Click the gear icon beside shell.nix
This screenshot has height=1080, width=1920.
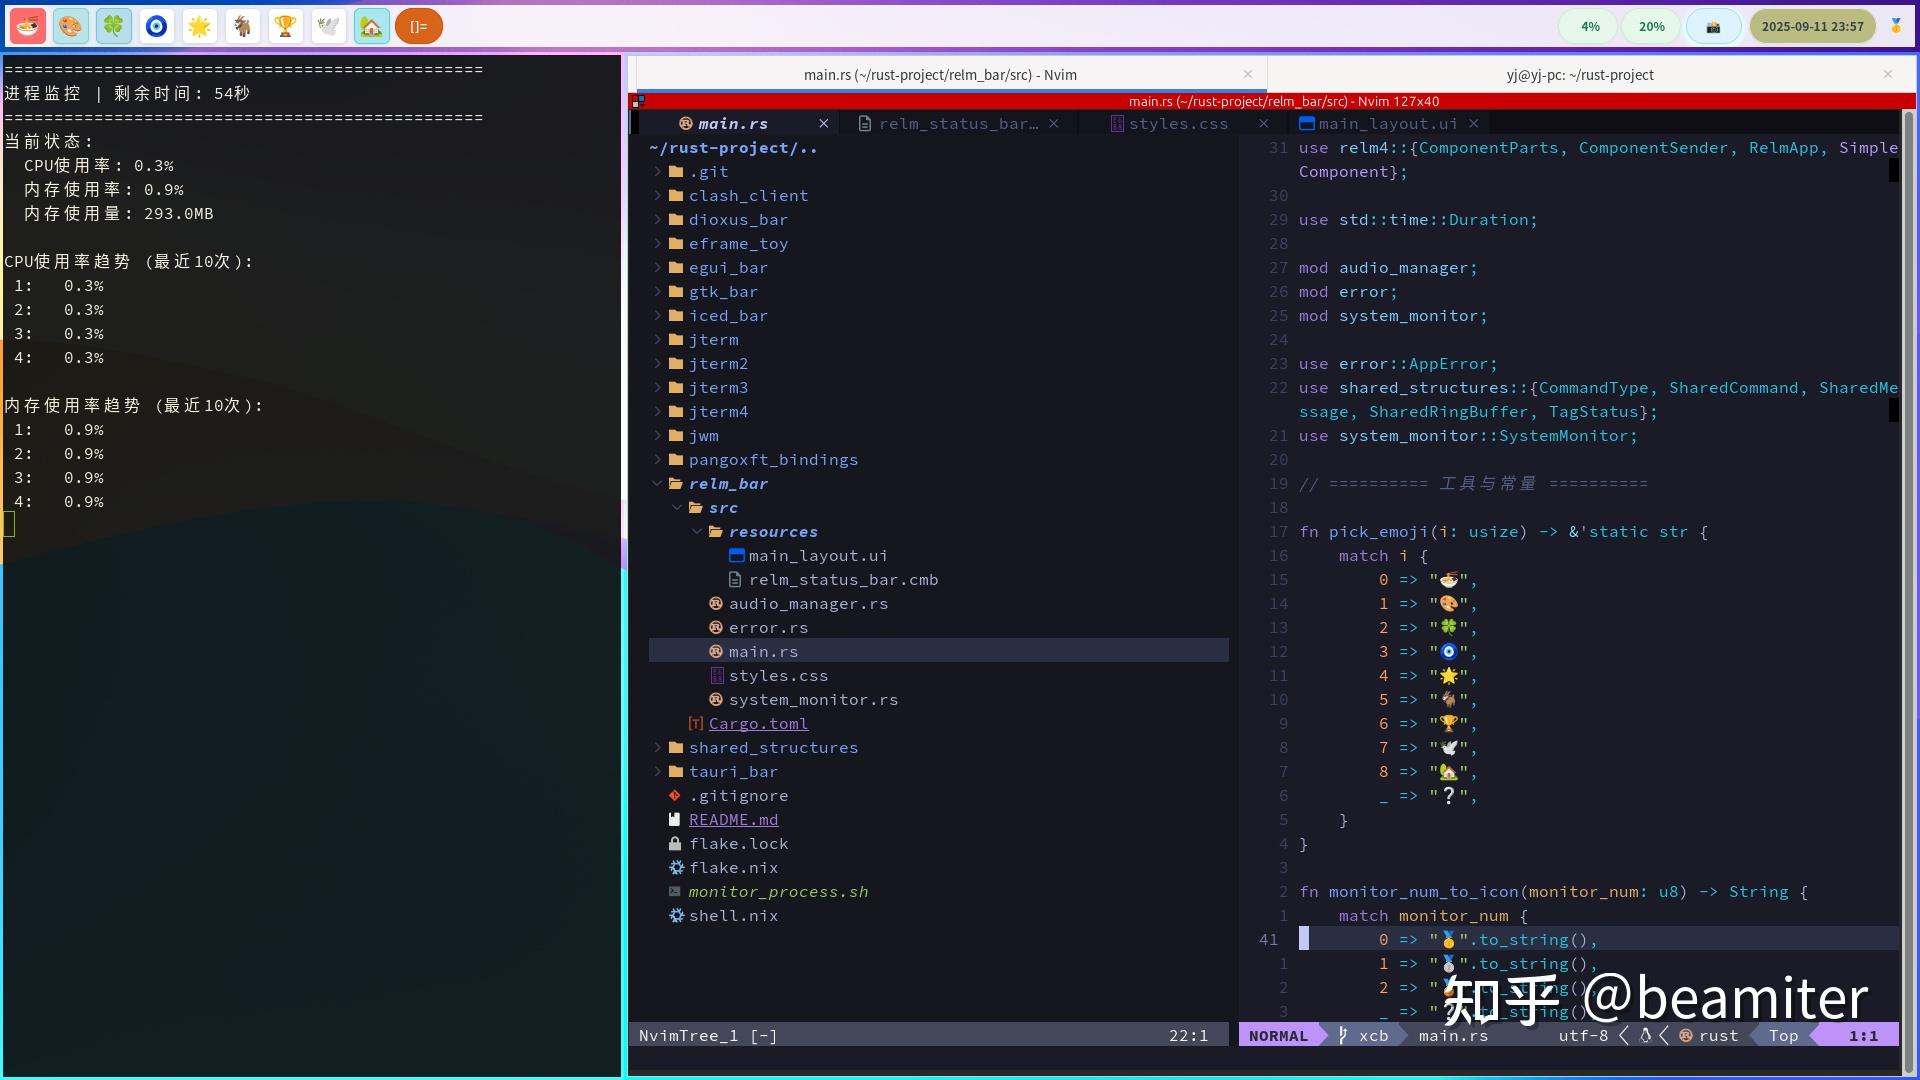[676, 916]
